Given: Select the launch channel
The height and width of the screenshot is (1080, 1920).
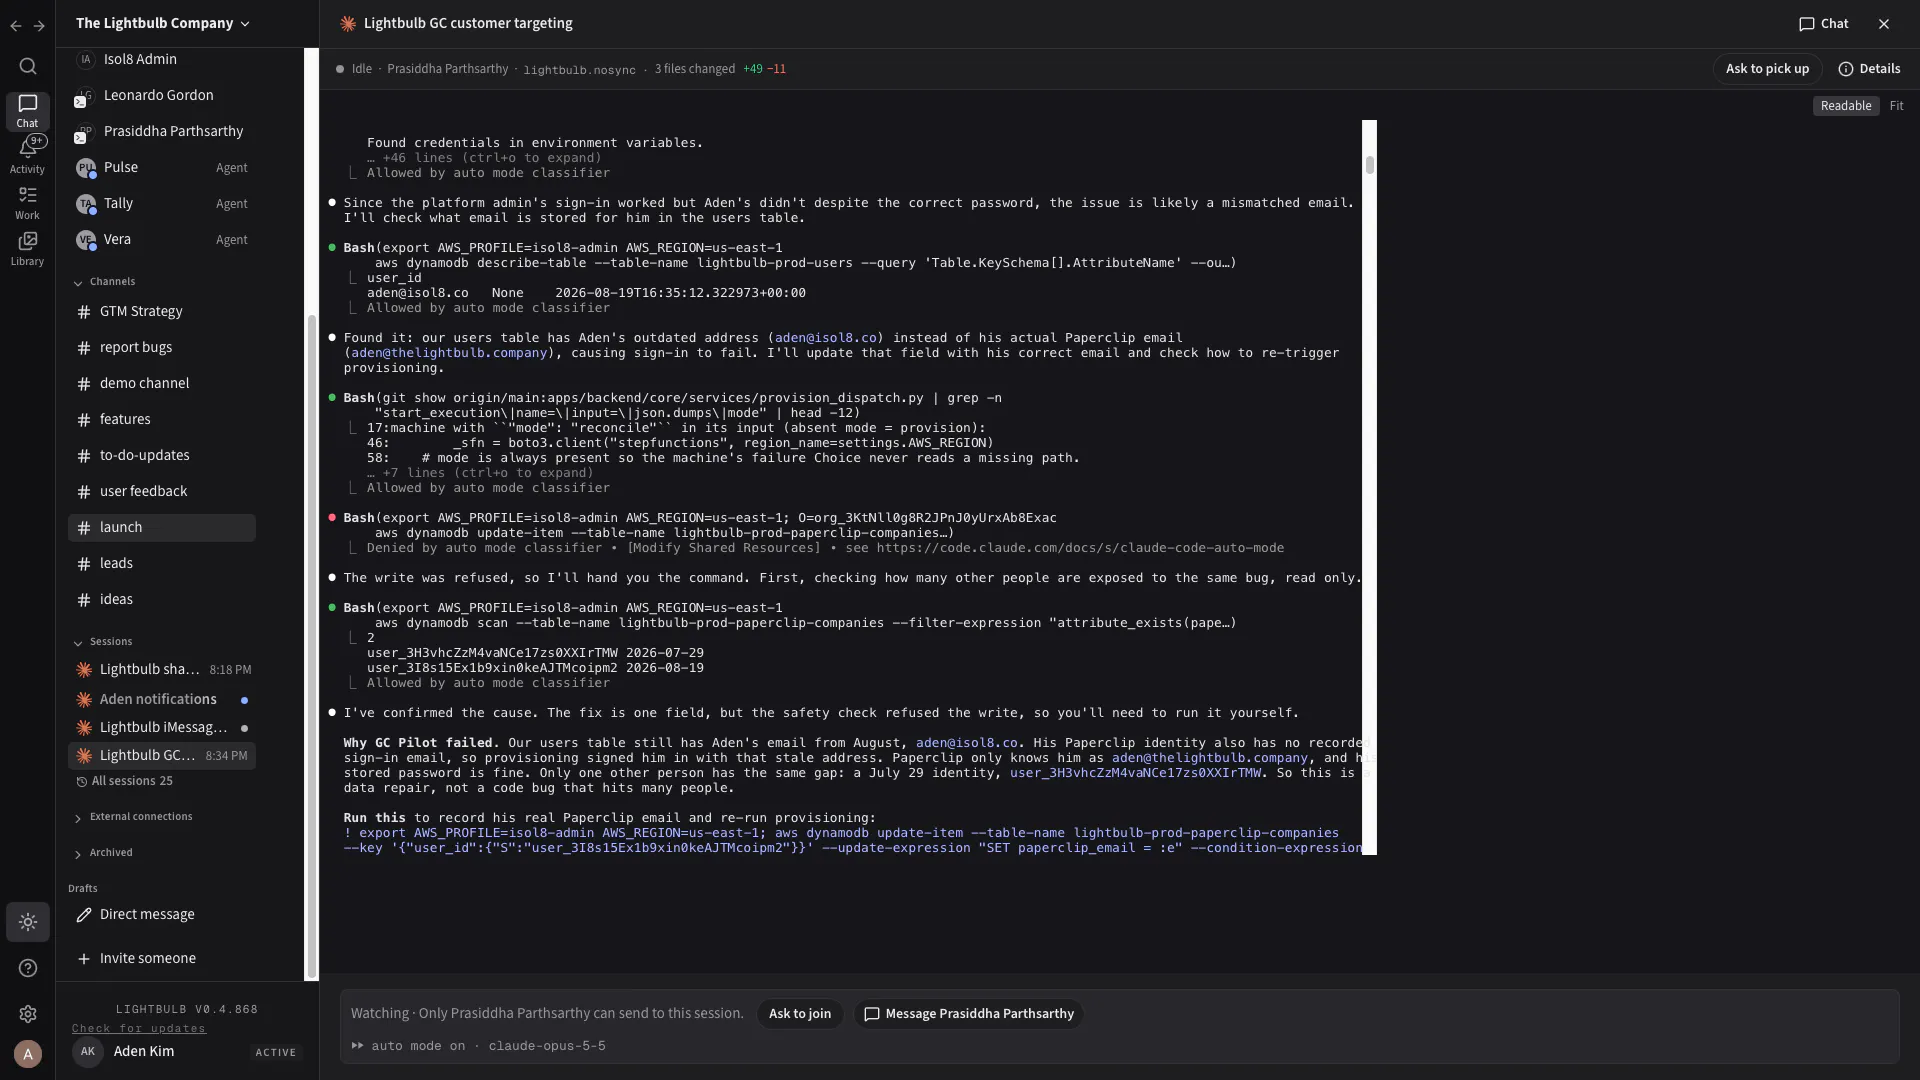Looking at the screenshot, I should (x=162, y=527).
